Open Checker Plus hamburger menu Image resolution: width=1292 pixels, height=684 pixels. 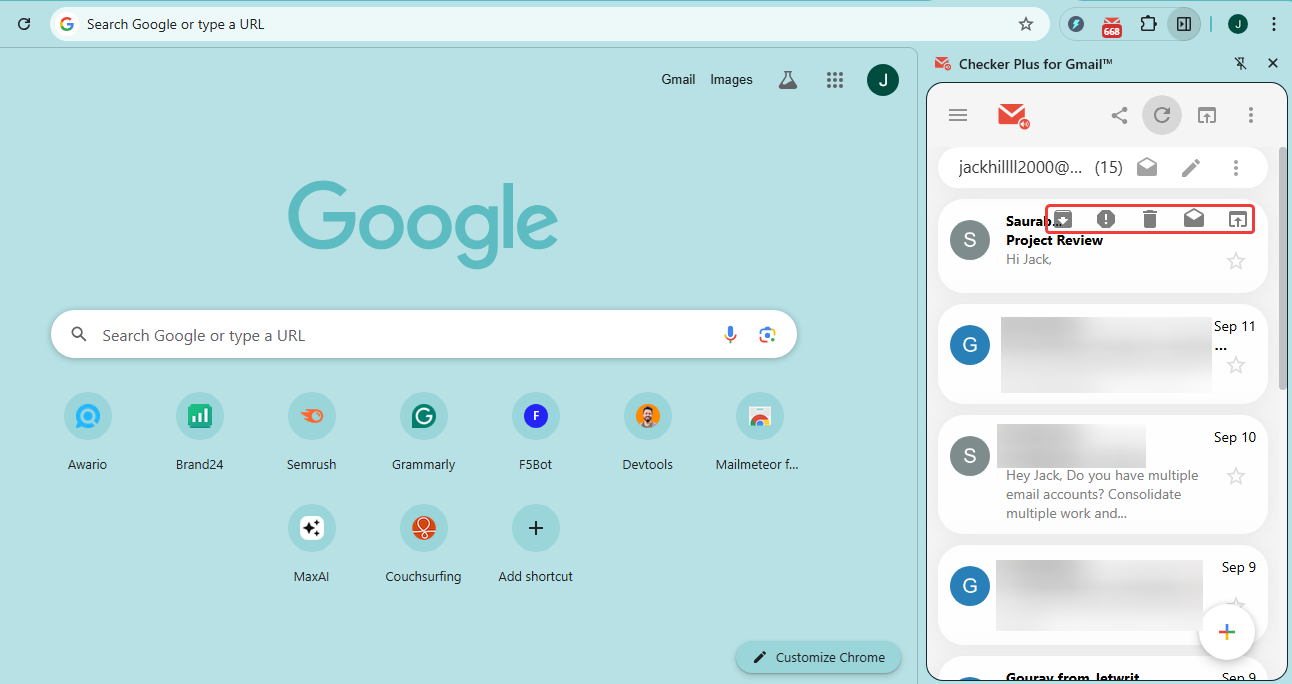(958, 115)
